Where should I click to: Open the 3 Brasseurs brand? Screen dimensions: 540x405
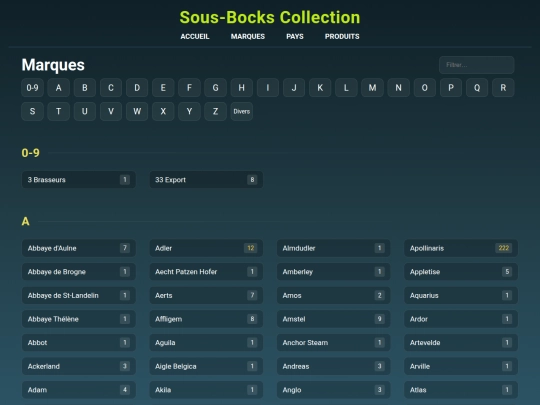point(79,179)
